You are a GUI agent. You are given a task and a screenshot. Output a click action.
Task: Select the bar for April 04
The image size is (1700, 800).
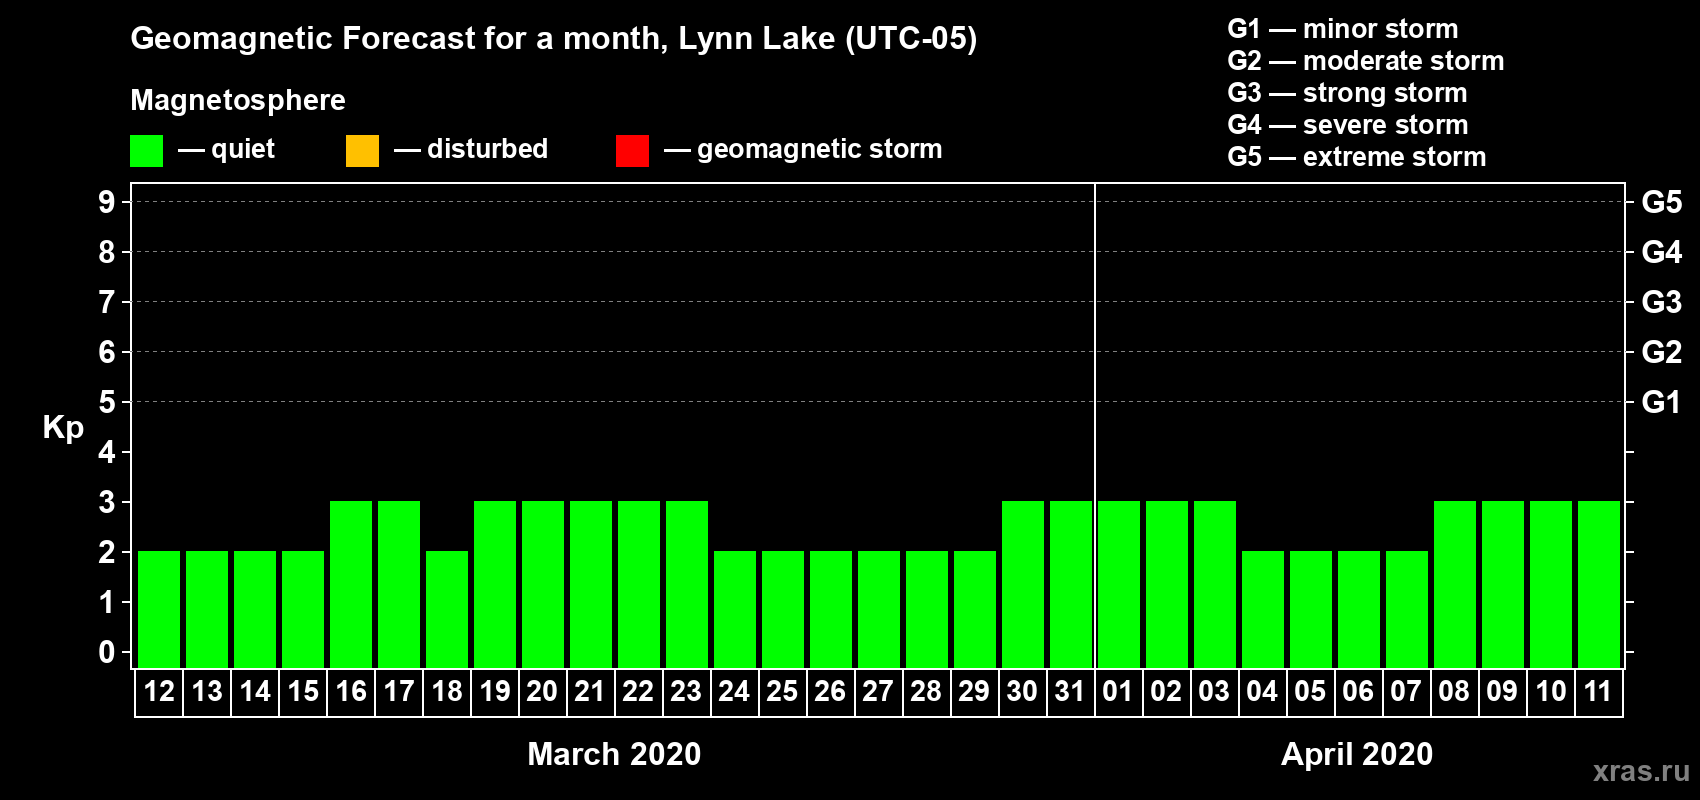tap(1263, 609)
